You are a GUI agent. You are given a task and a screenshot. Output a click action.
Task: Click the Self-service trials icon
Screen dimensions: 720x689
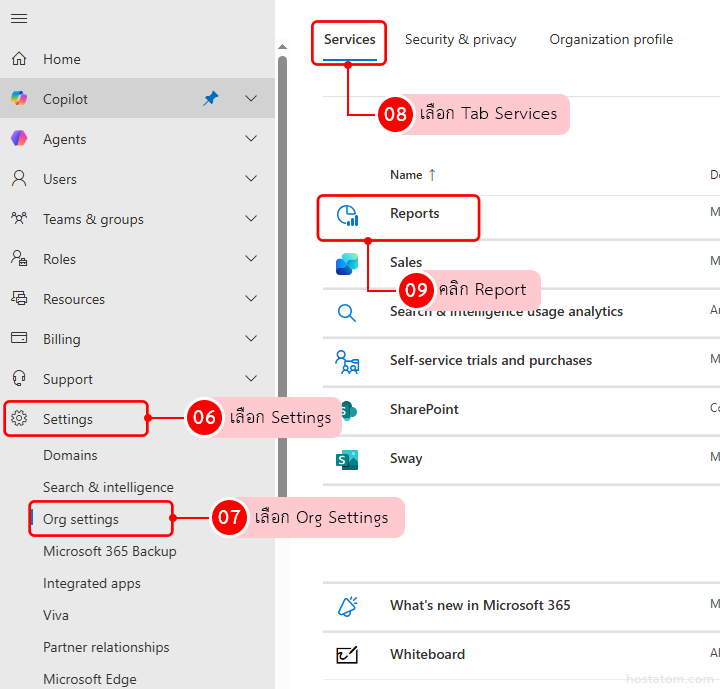click(347, 361)
